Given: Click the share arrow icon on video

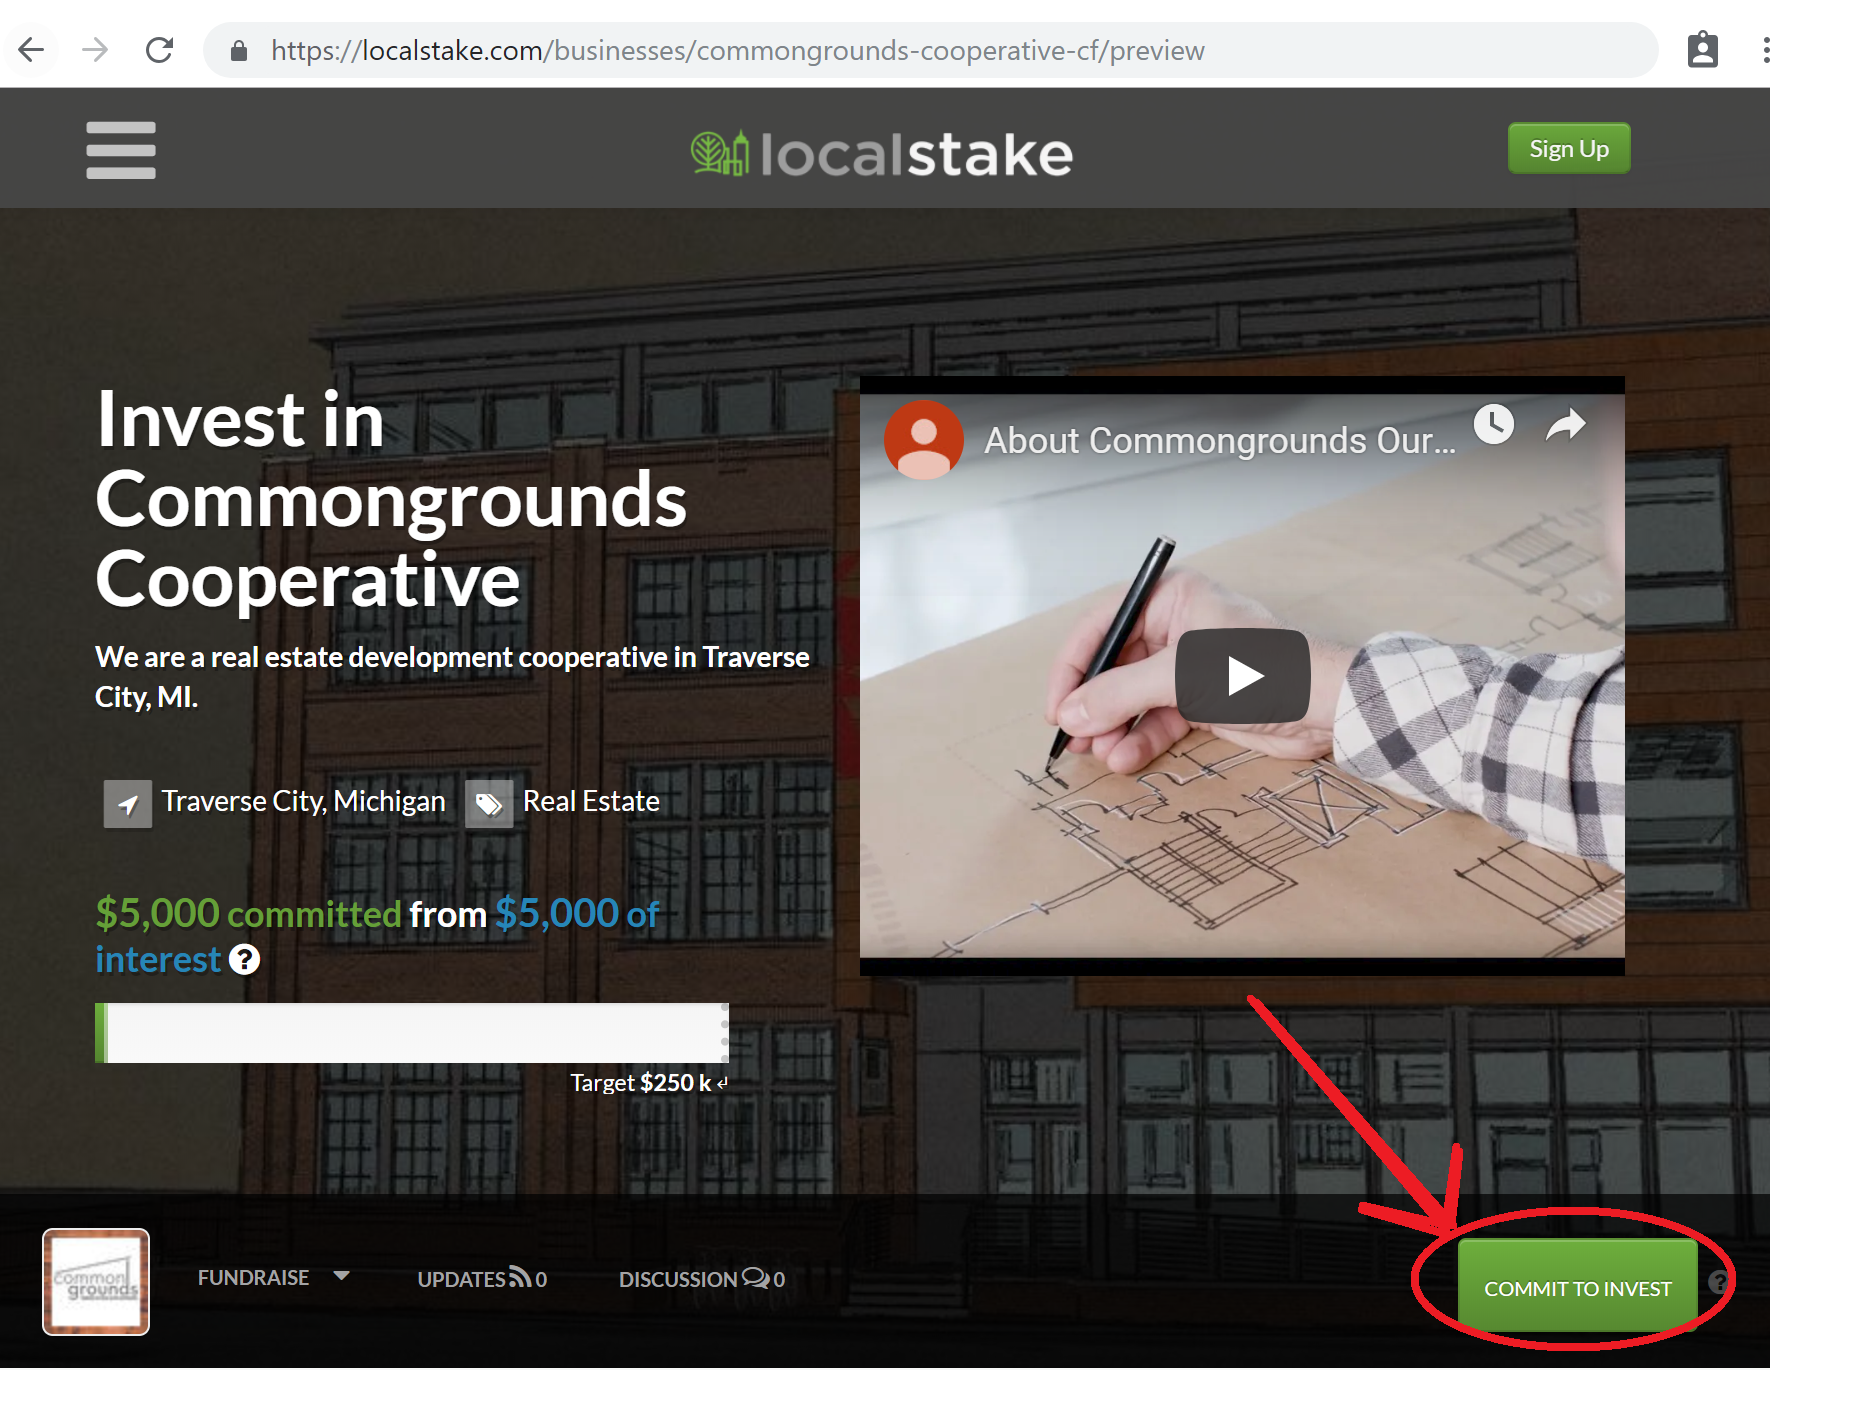Looking at the screenshot, I should click(x=1566, y=424).
